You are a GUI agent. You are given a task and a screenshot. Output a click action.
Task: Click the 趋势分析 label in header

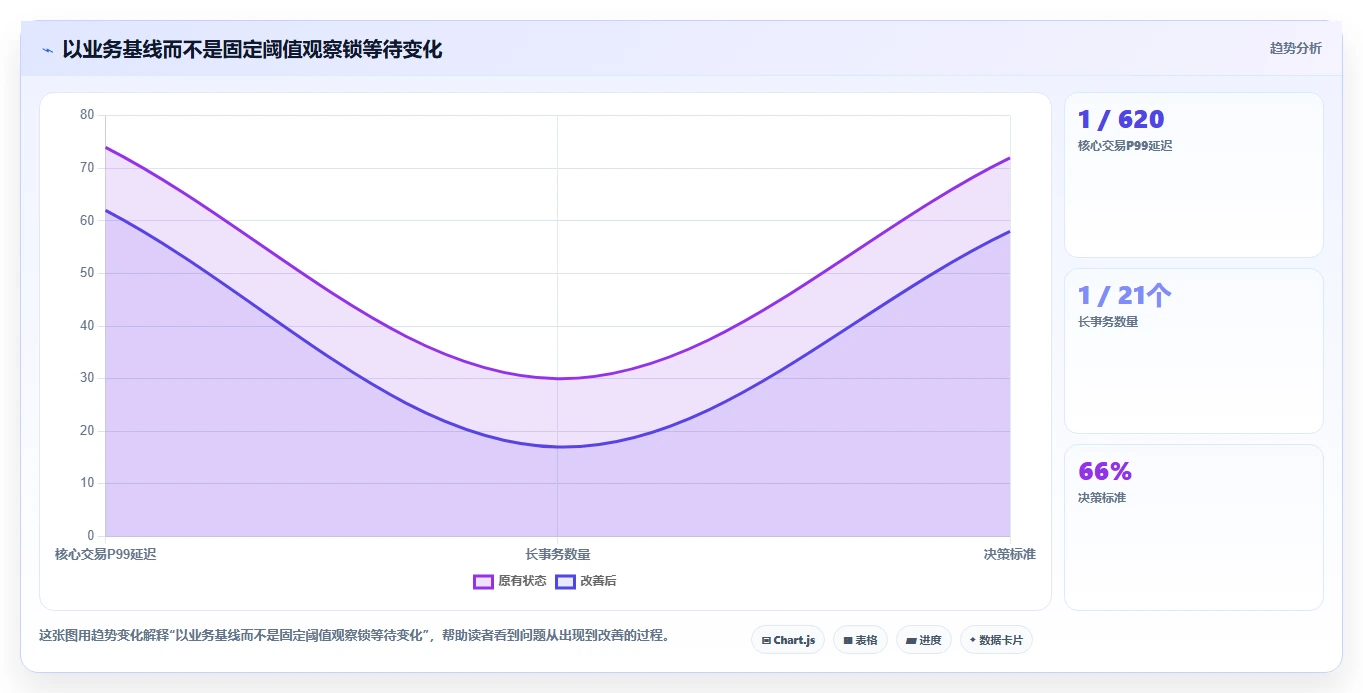[1295, 48]
